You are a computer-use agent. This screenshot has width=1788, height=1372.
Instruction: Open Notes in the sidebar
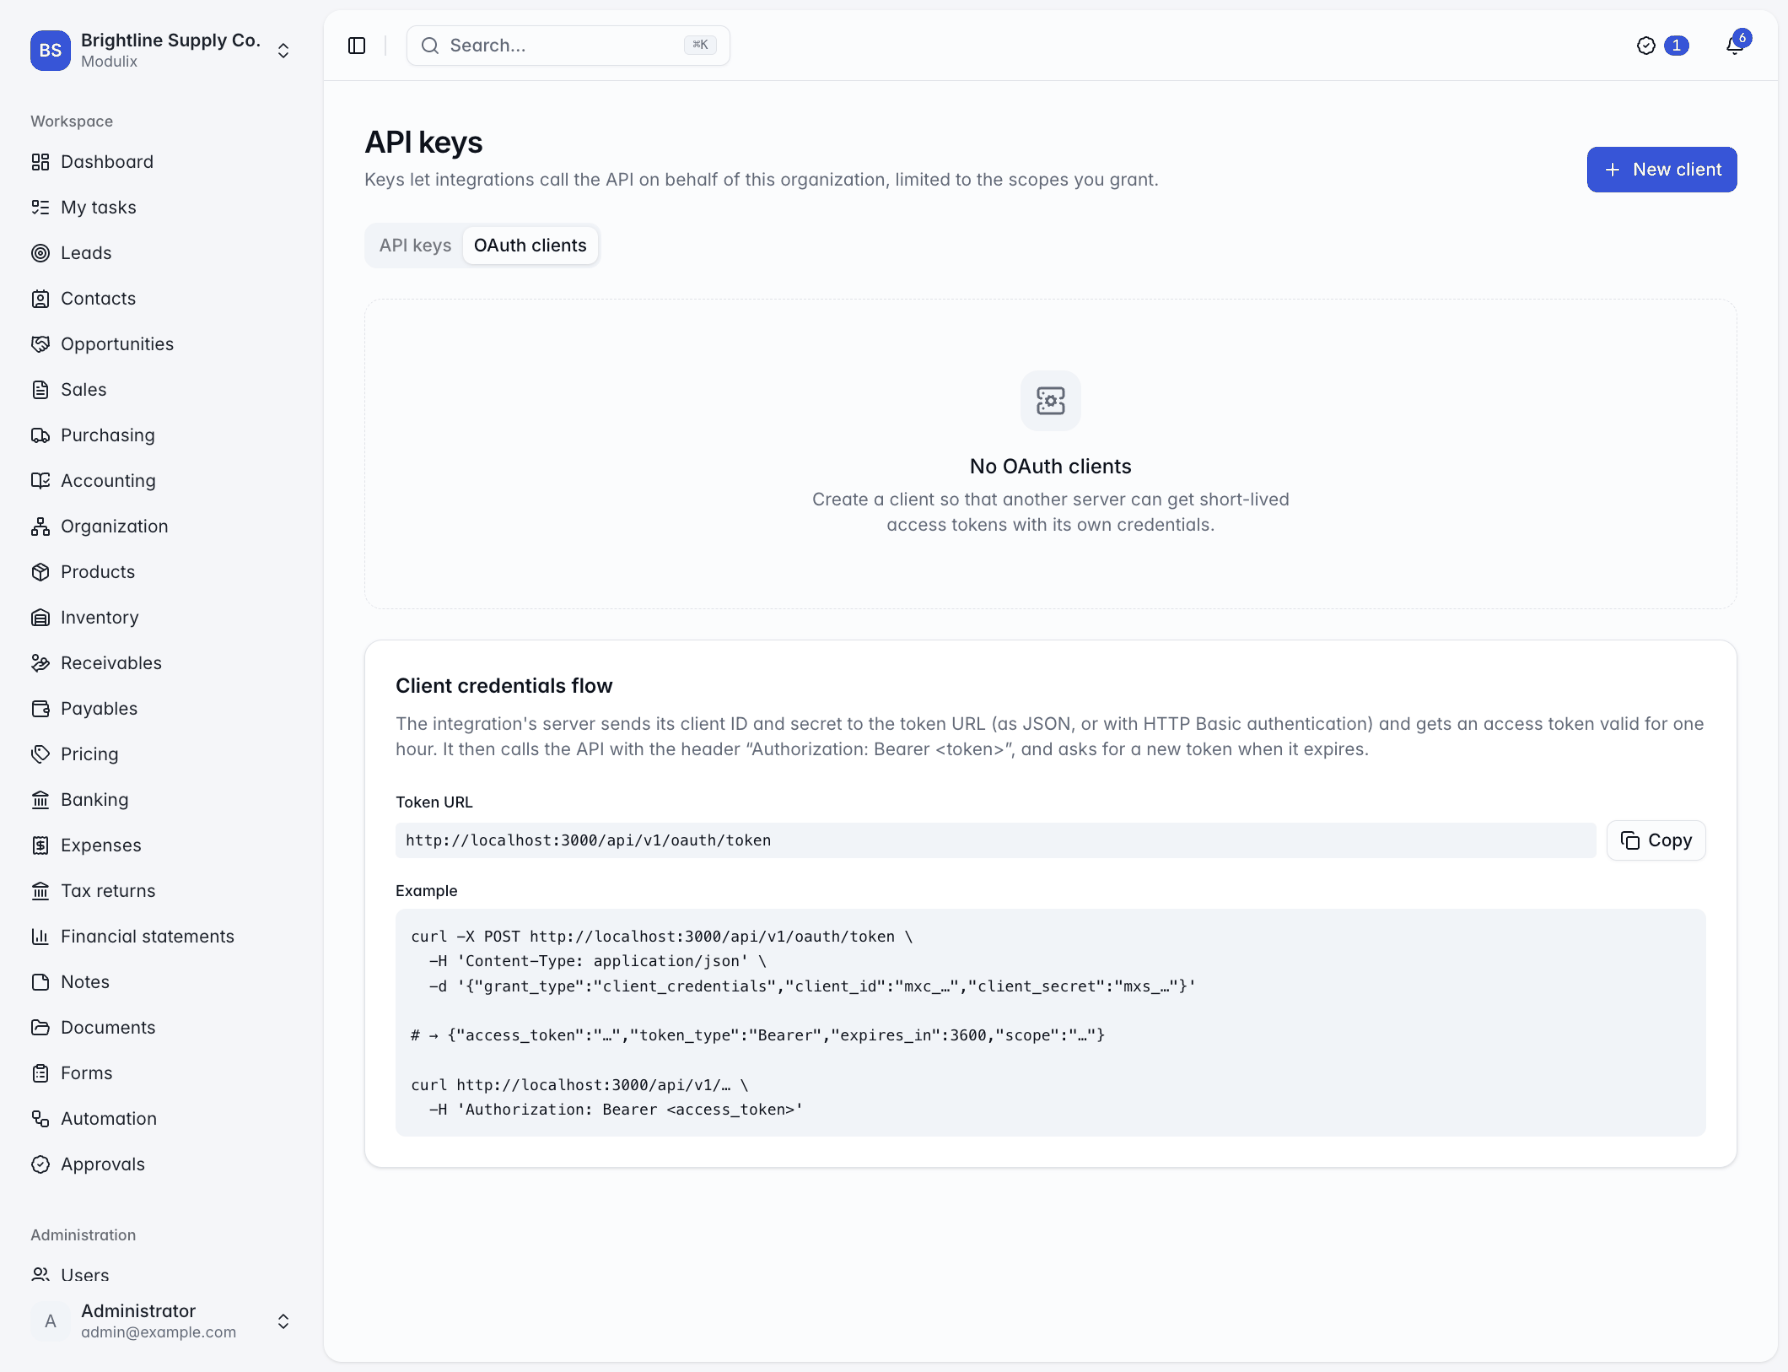click(x=162, y=982)
